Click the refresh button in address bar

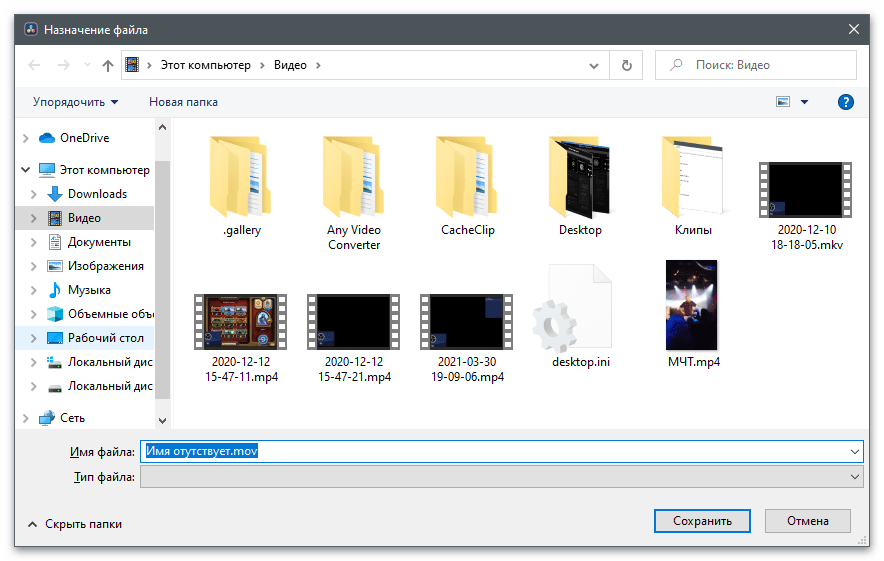(626, 65)
